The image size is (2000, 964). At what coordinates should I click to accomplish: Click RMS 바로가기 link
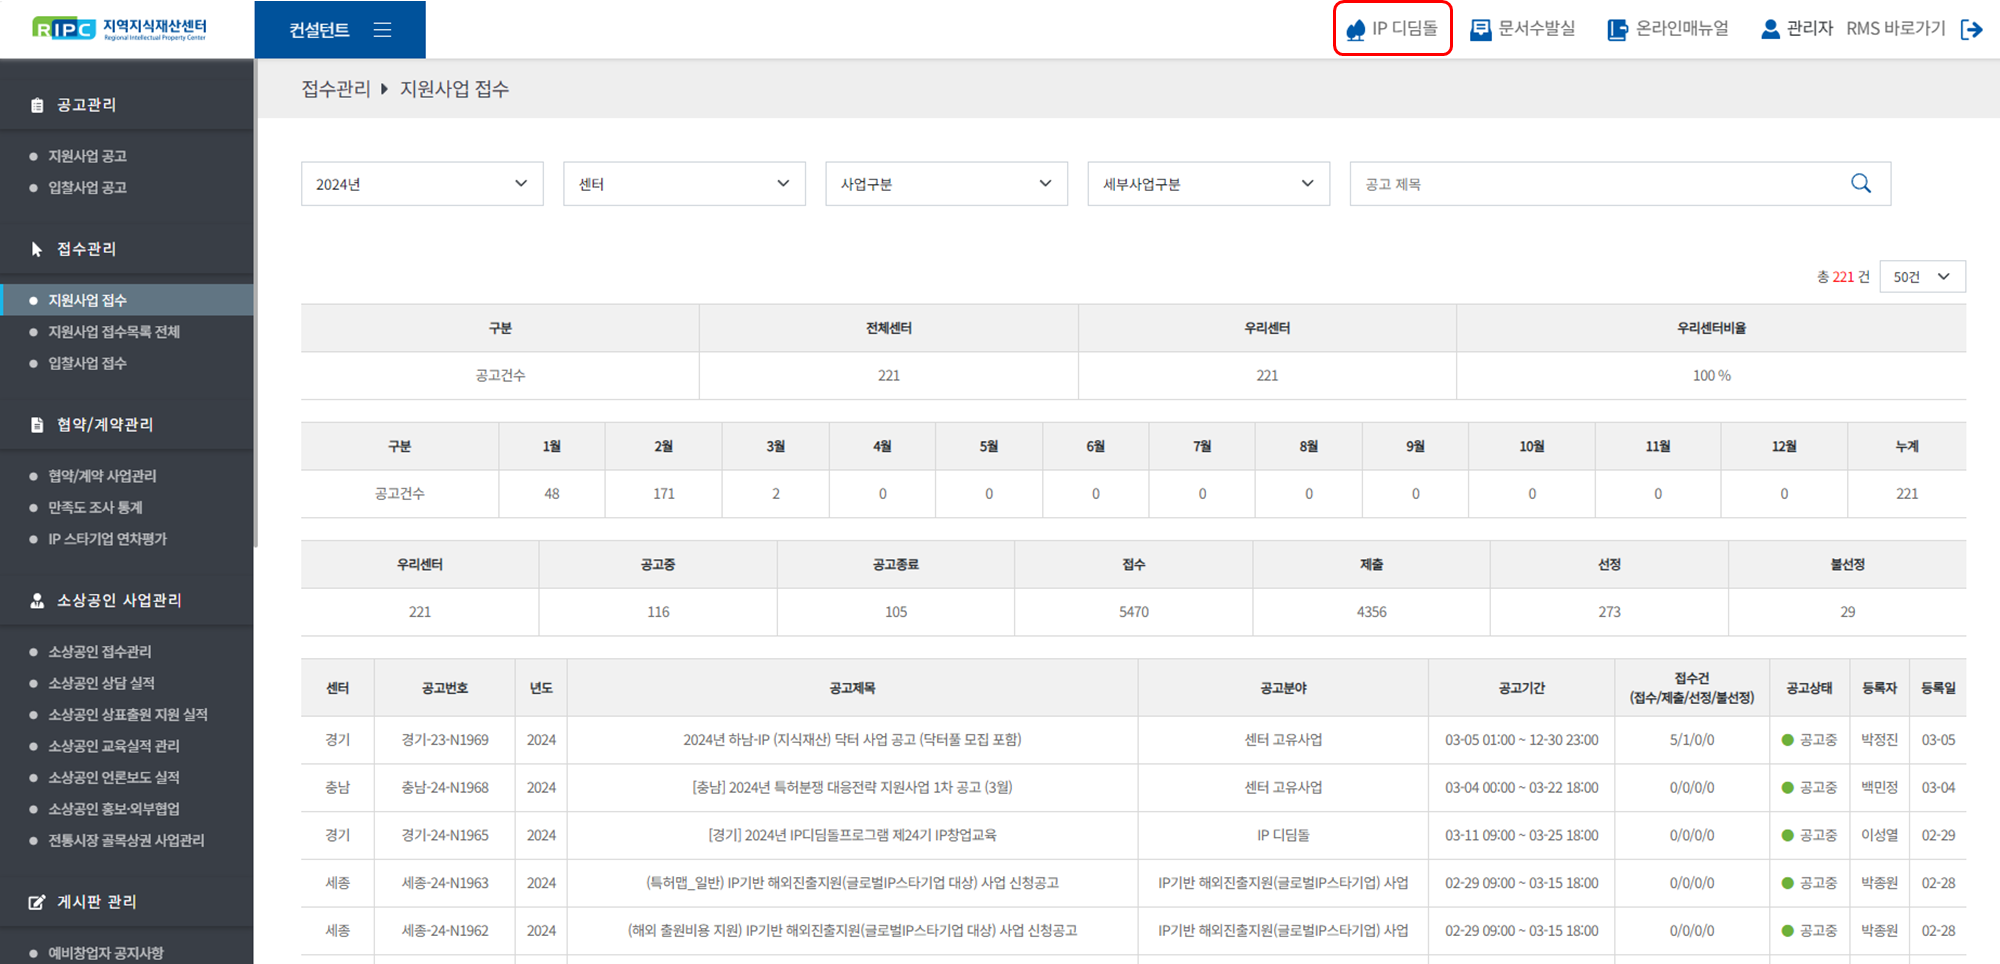pyautogui.click(x=1895, y=29)
